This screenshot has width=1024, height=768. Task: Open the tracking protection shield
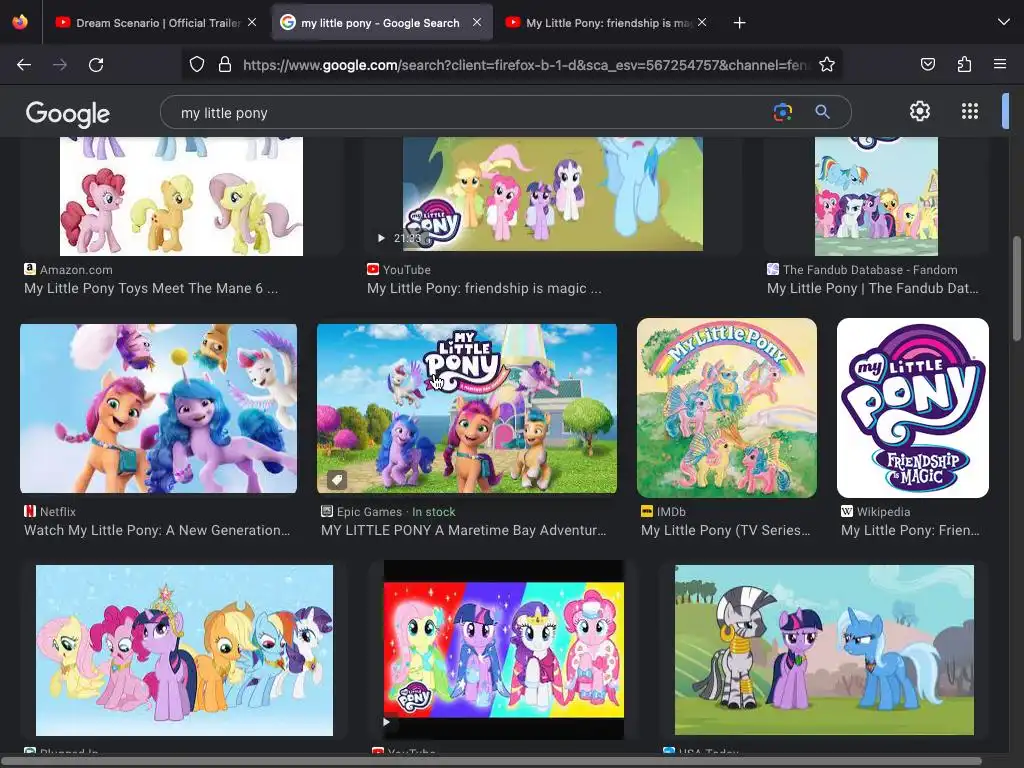pyautogui.click(x=197, y=65)
